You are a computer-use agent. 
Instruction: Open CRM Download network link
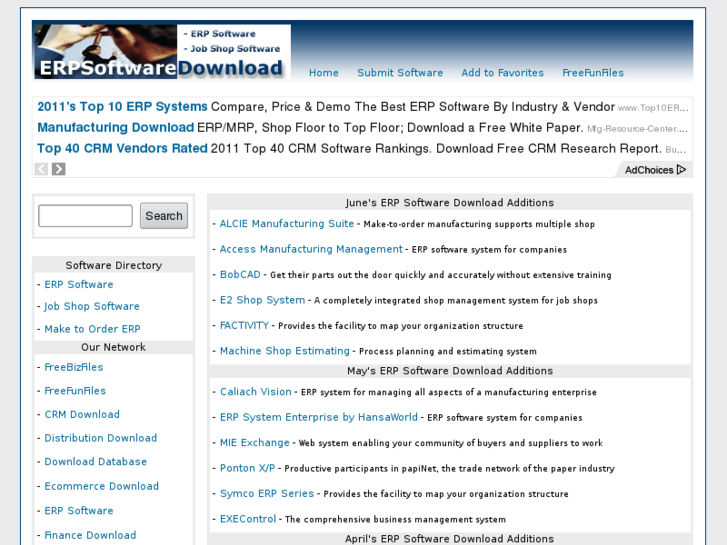click(82, 415)
